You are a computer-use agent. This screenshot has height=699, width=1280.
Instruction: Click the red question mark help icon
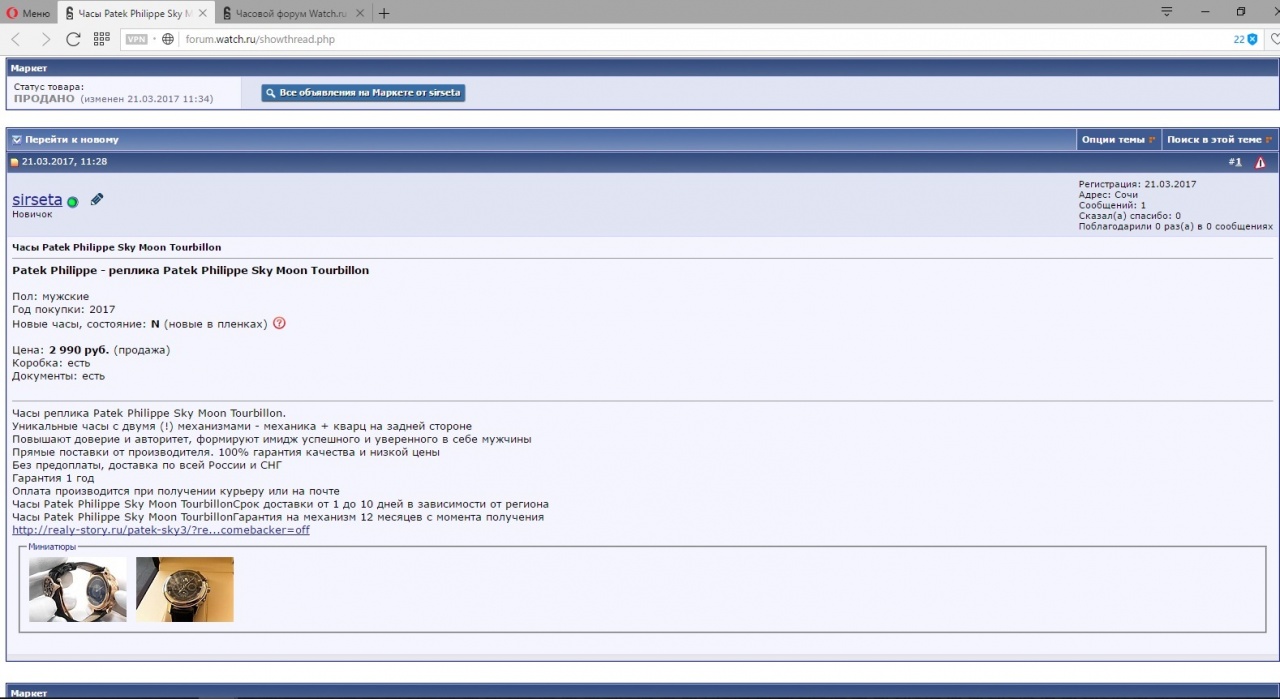coord(279,324)
